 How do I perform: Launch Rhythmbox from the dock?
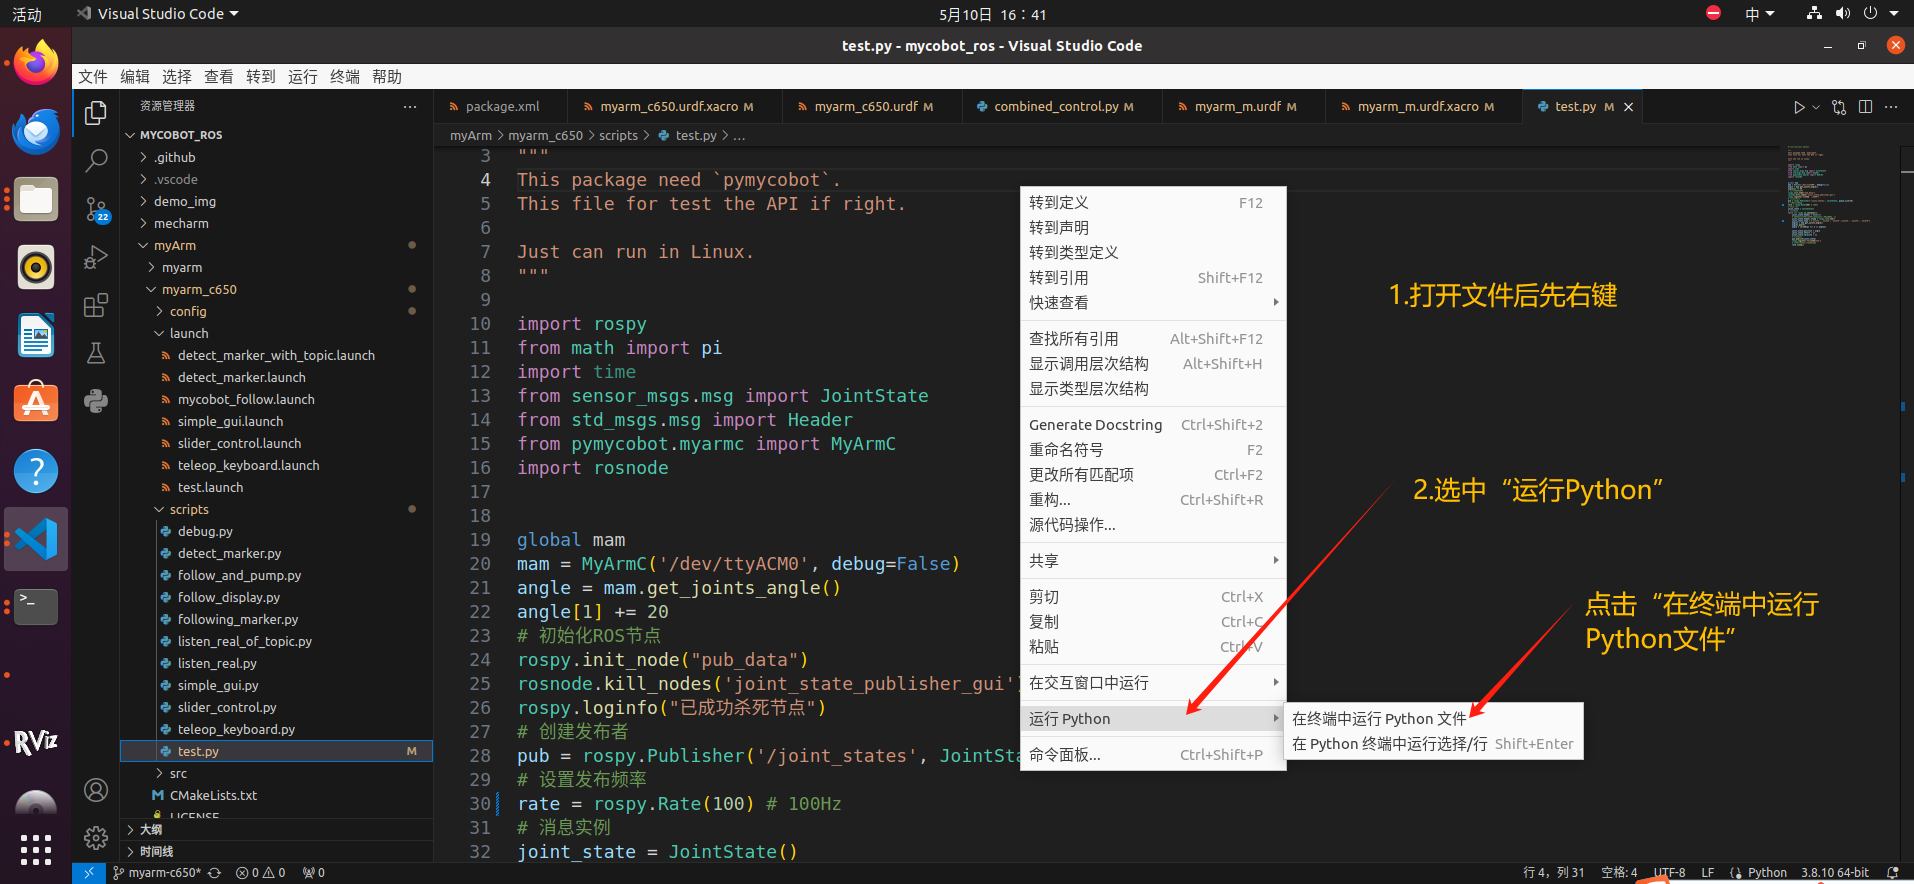[36, 267]
